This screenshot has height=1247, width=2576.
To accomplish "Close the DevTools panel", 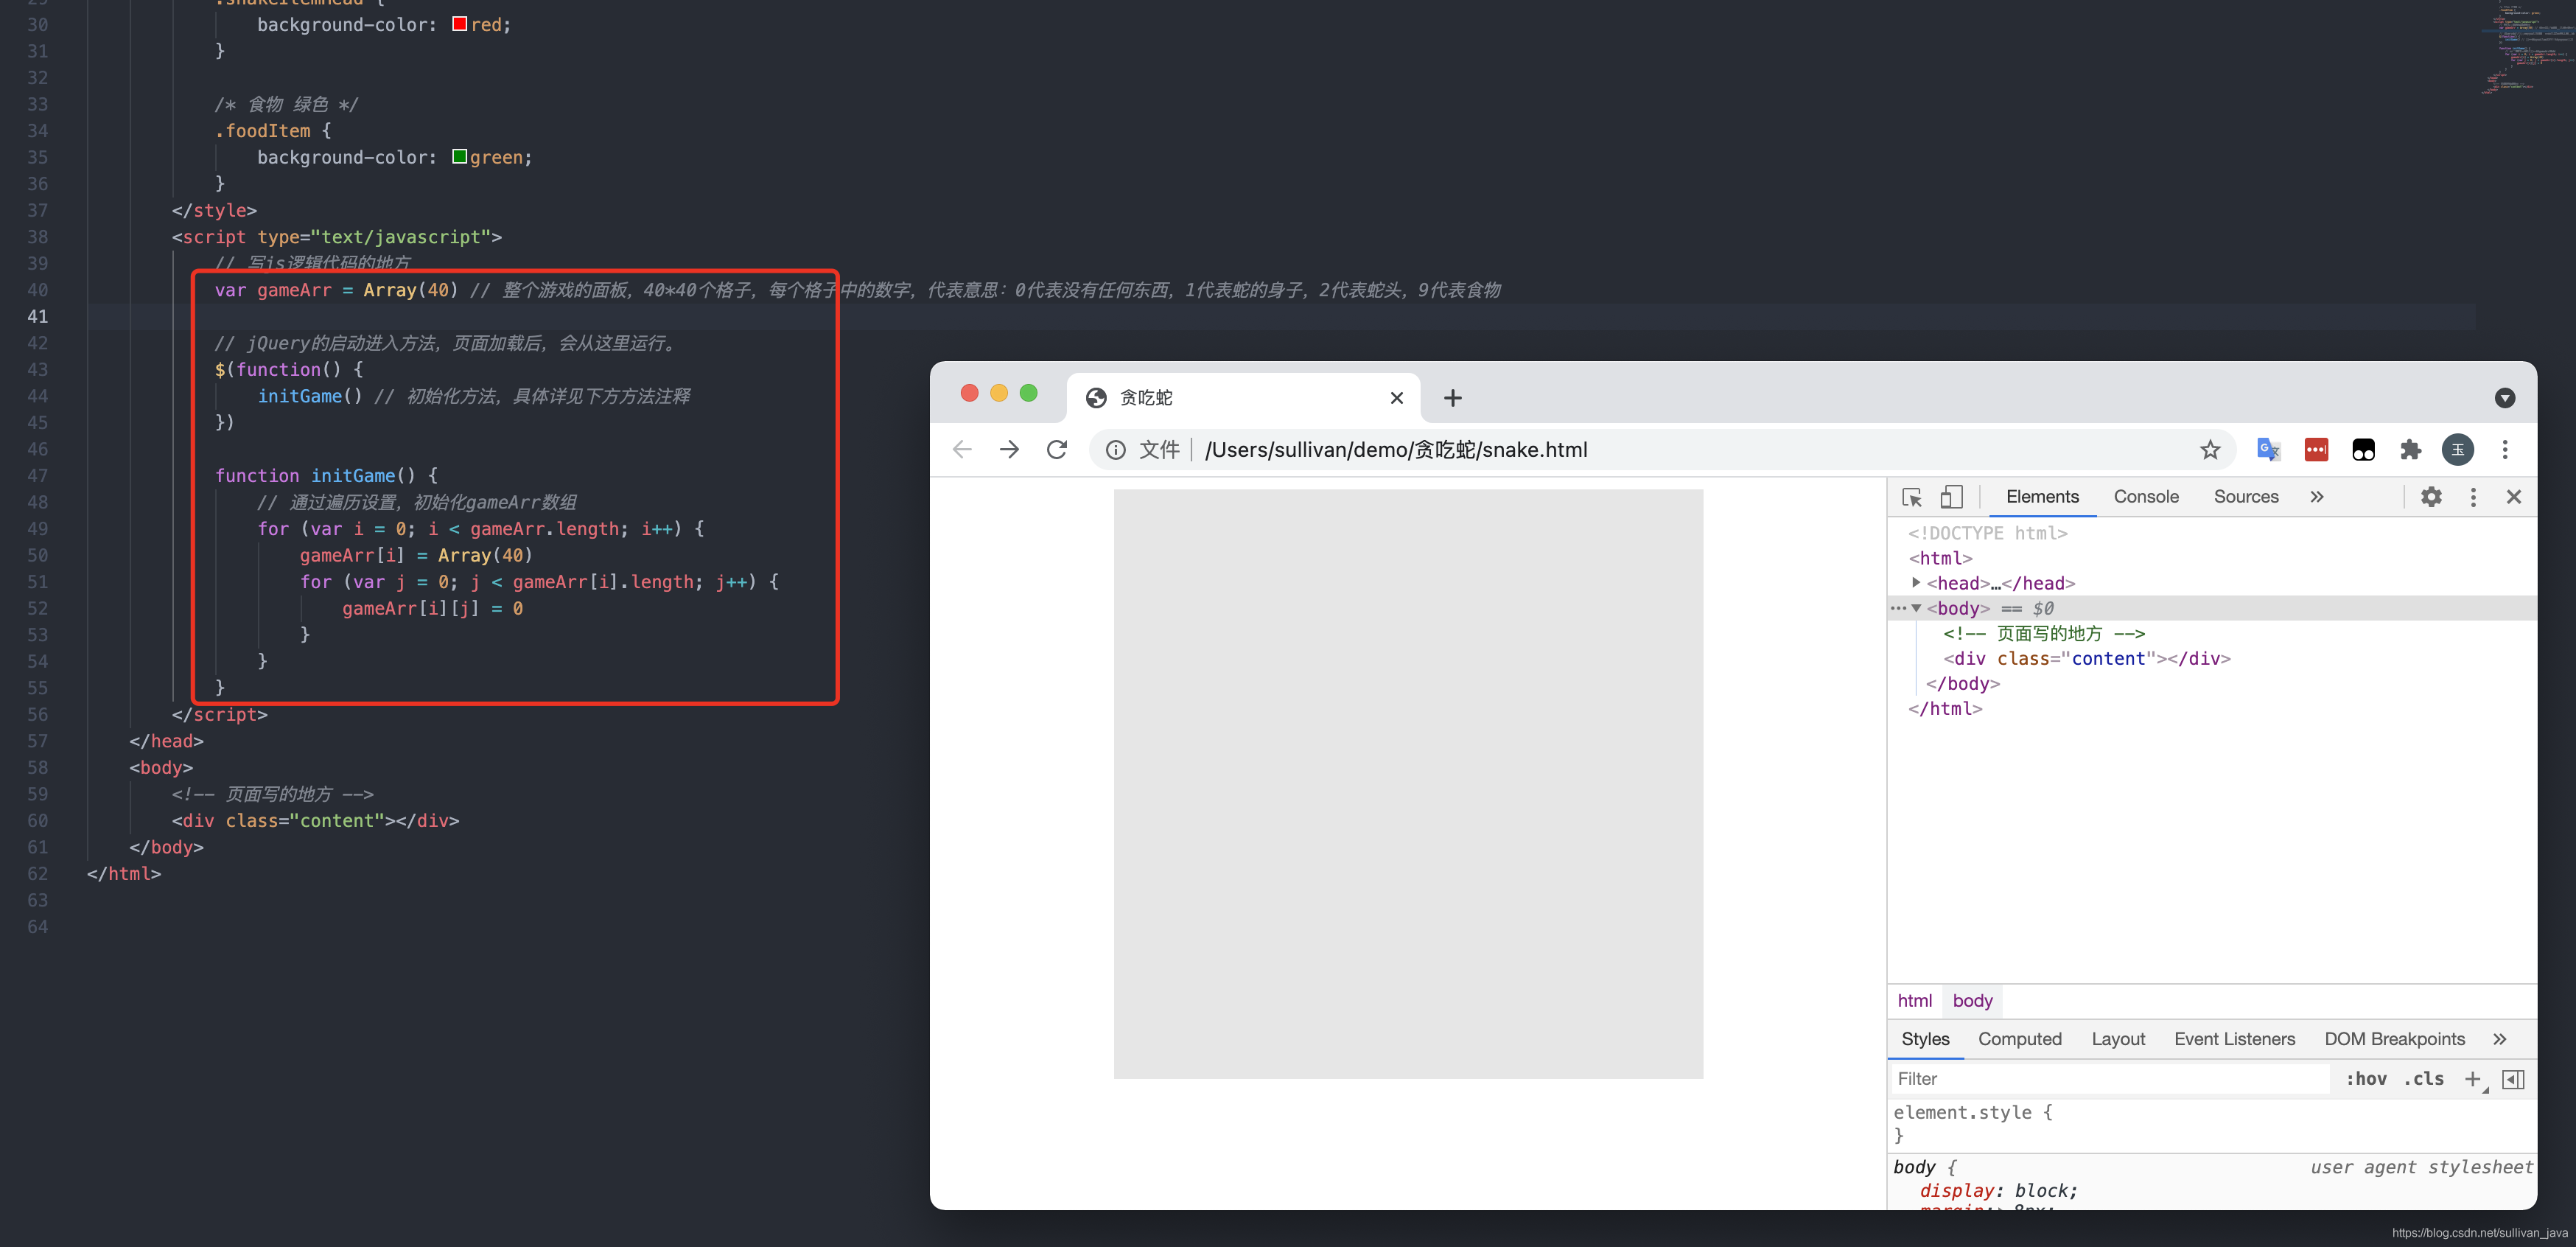I will (2514, 497).
